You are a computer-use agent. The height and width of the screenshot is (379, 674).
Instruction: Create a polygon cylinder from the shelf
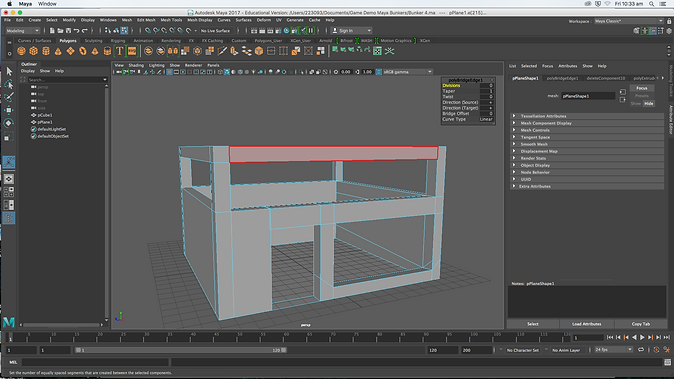click(46, 51)
